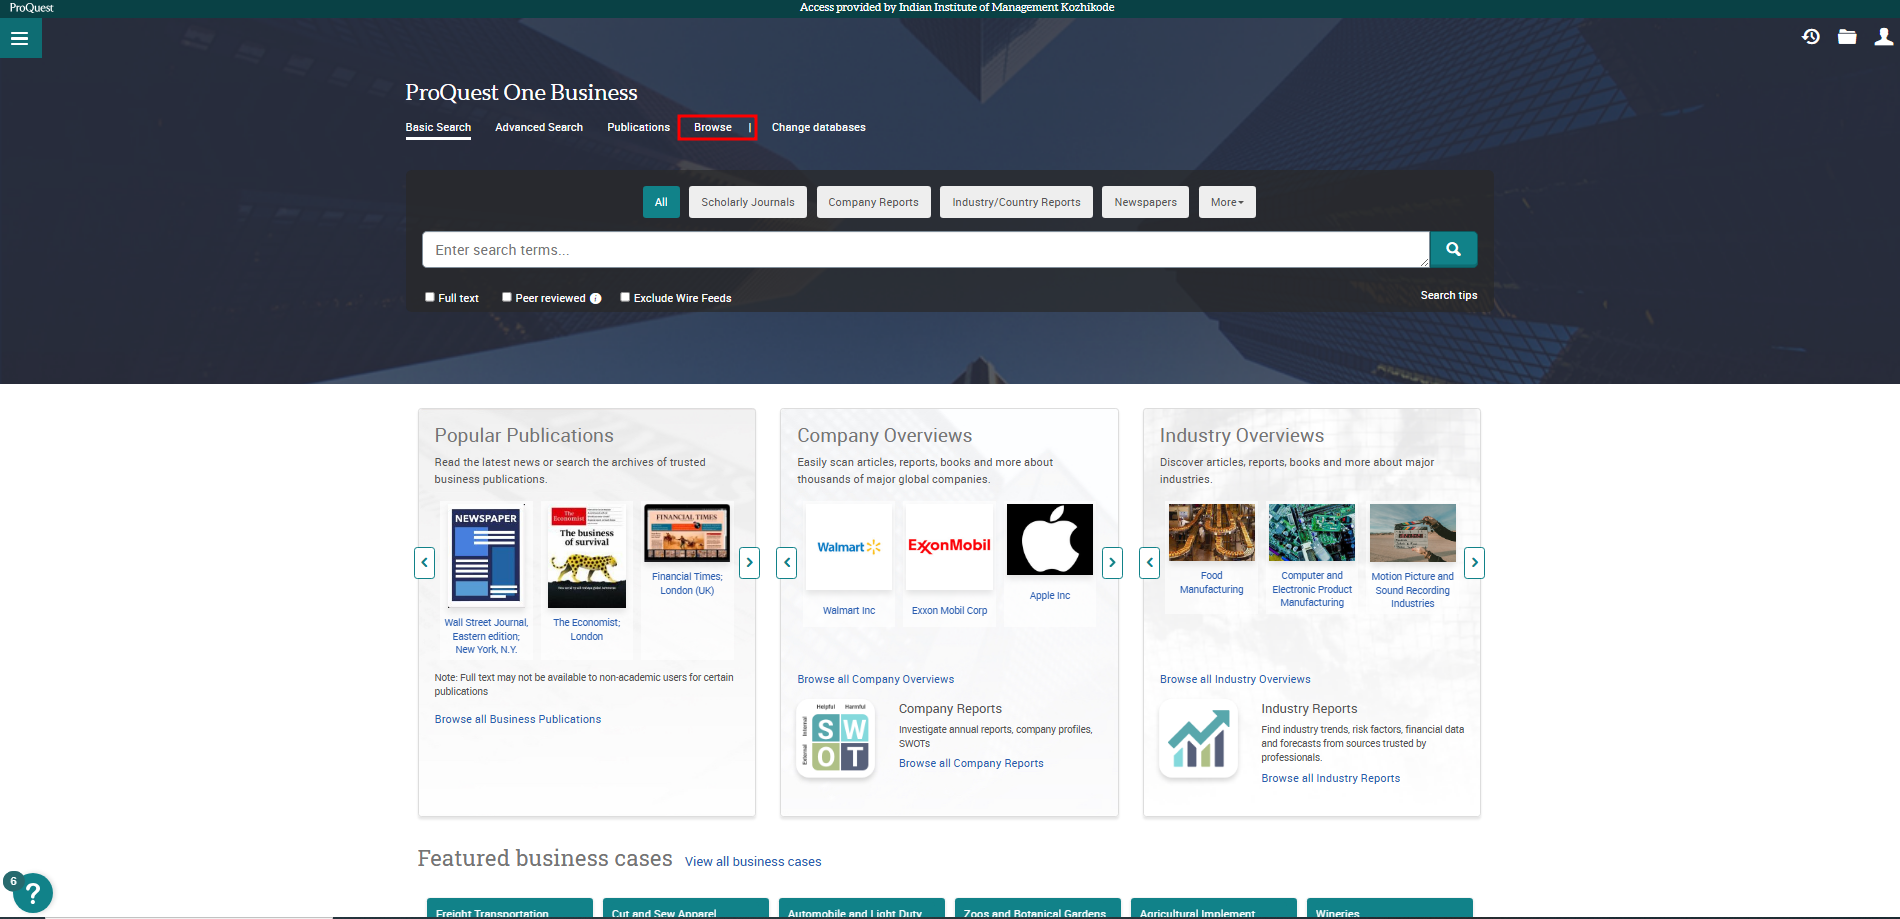This screenshot has height=919, width=1900.
Task: Filter by Scholarly Journals button
Action: pyautogui.click(x=747, y=202)
